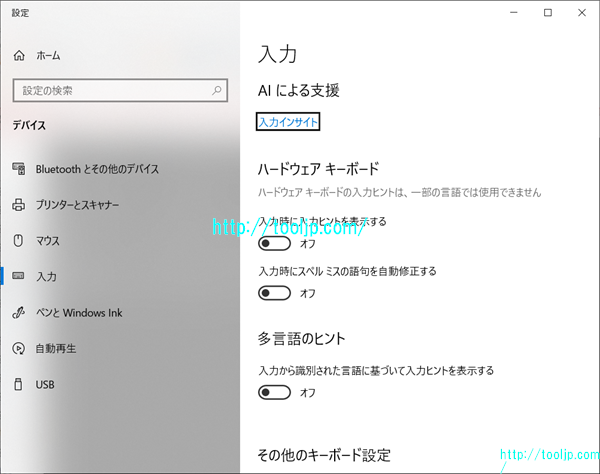Screen dimensions: 600x474
Task: Toggle 多言語のヒント input hints switch
Action: click(x=274, y=393)
